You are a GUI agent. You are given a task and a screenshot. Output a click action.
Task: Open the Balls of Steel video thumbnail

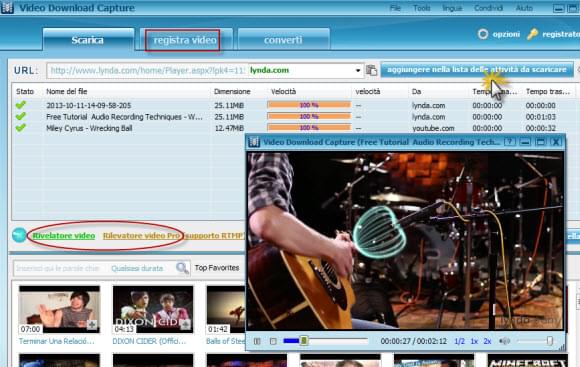226,309
